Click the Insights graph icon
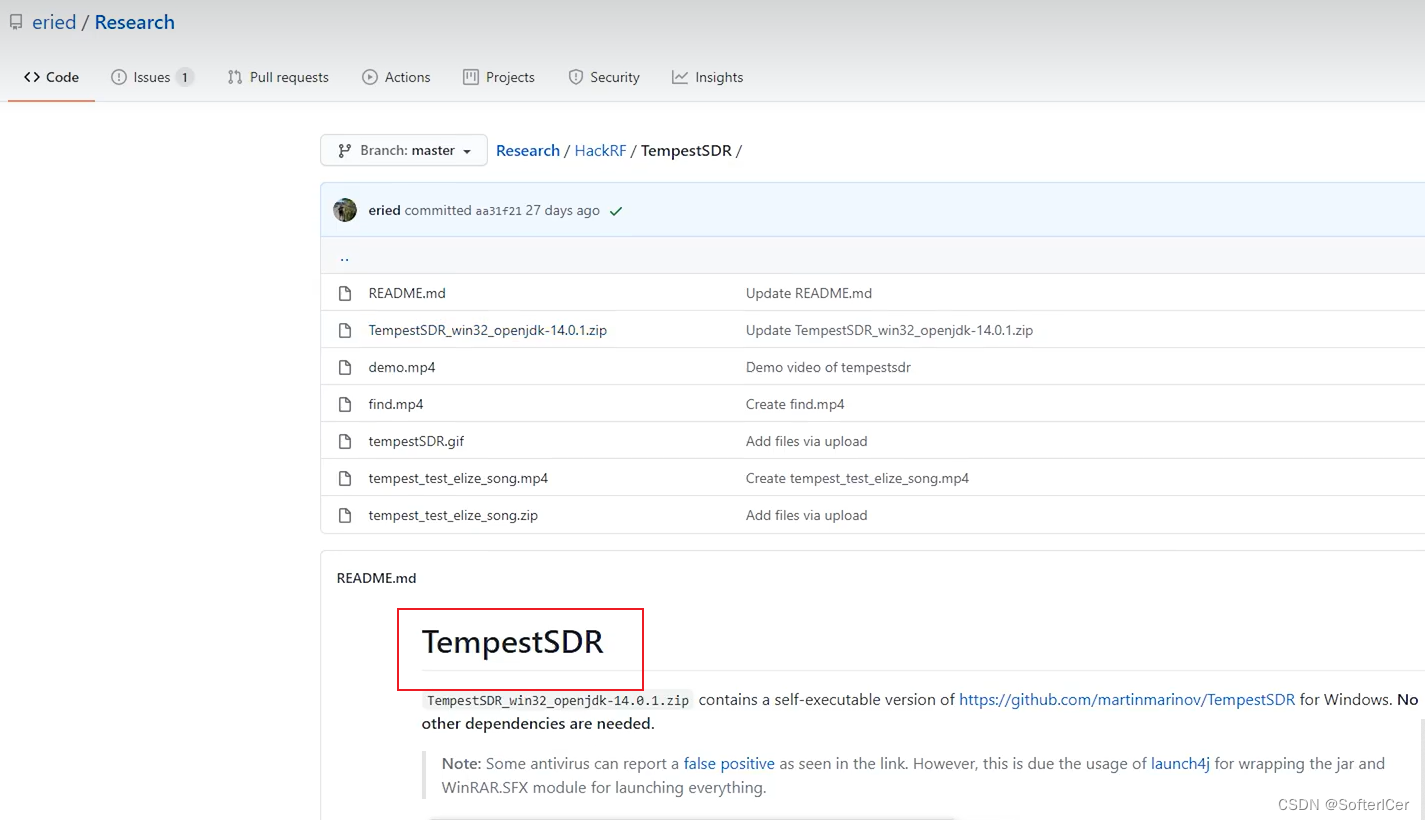The width and height of the screenshot is (1425, 820). pos(681,76)
